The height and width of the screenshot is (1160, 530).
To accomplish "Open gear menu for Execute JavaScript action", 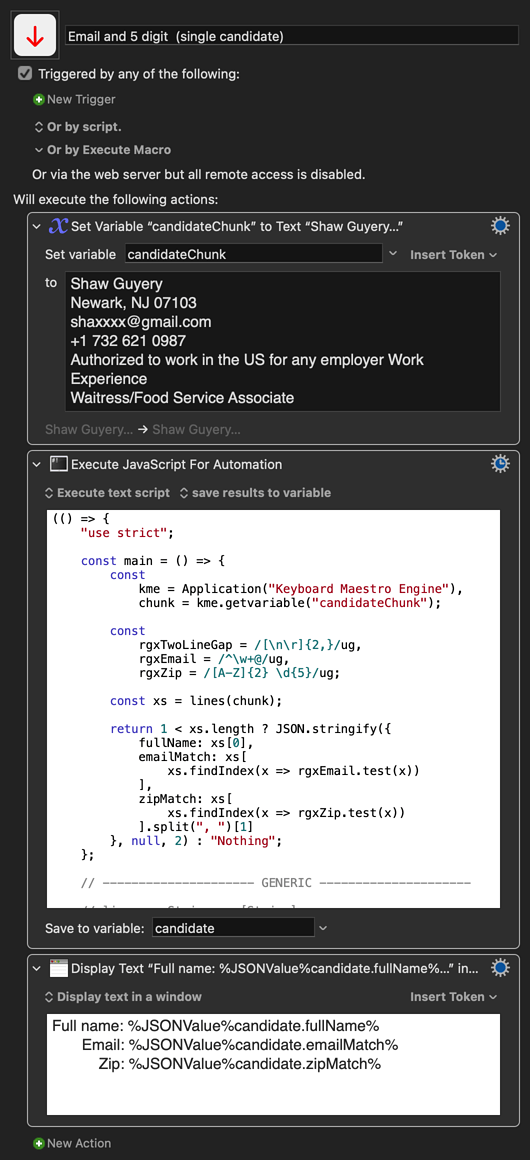I will click(500, 464).
